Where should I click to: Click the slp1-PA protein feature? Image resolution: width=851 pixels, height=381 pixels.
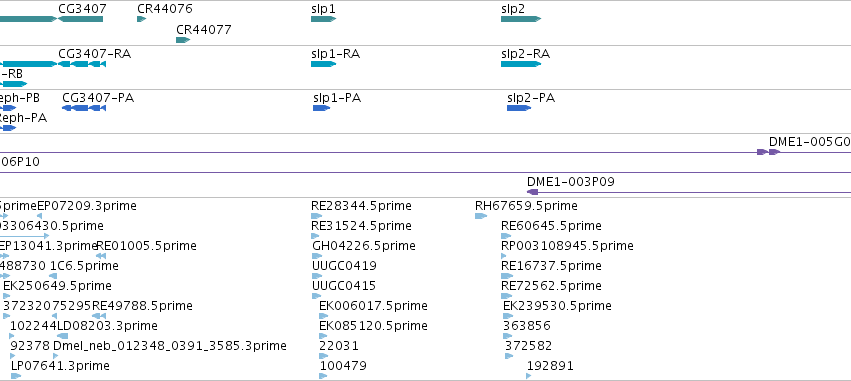pyautogui.click(x=321, y=108)
